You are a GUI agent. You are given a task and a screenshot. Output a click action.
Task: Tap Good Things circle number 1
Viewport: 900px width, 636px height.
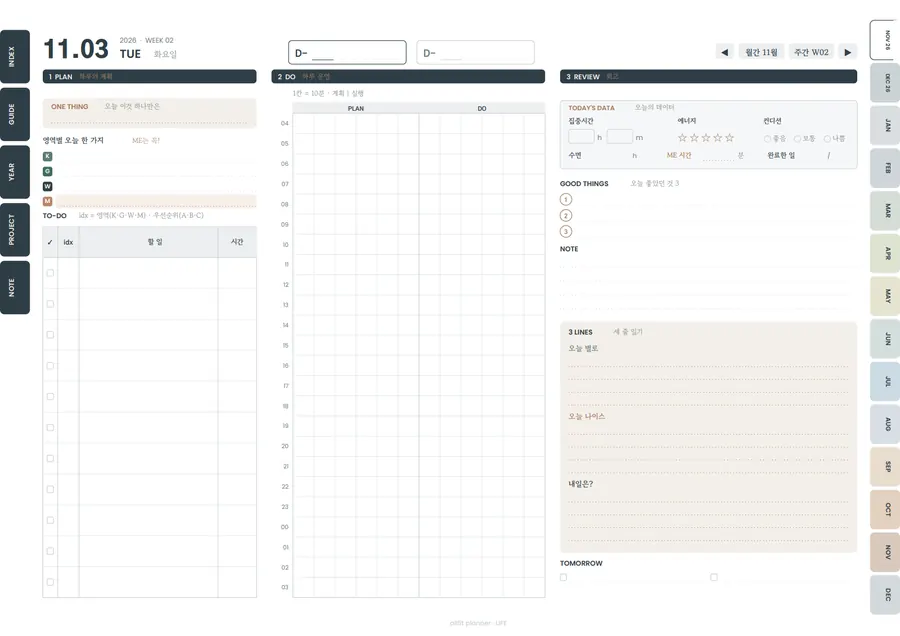[x=566, y=199]
